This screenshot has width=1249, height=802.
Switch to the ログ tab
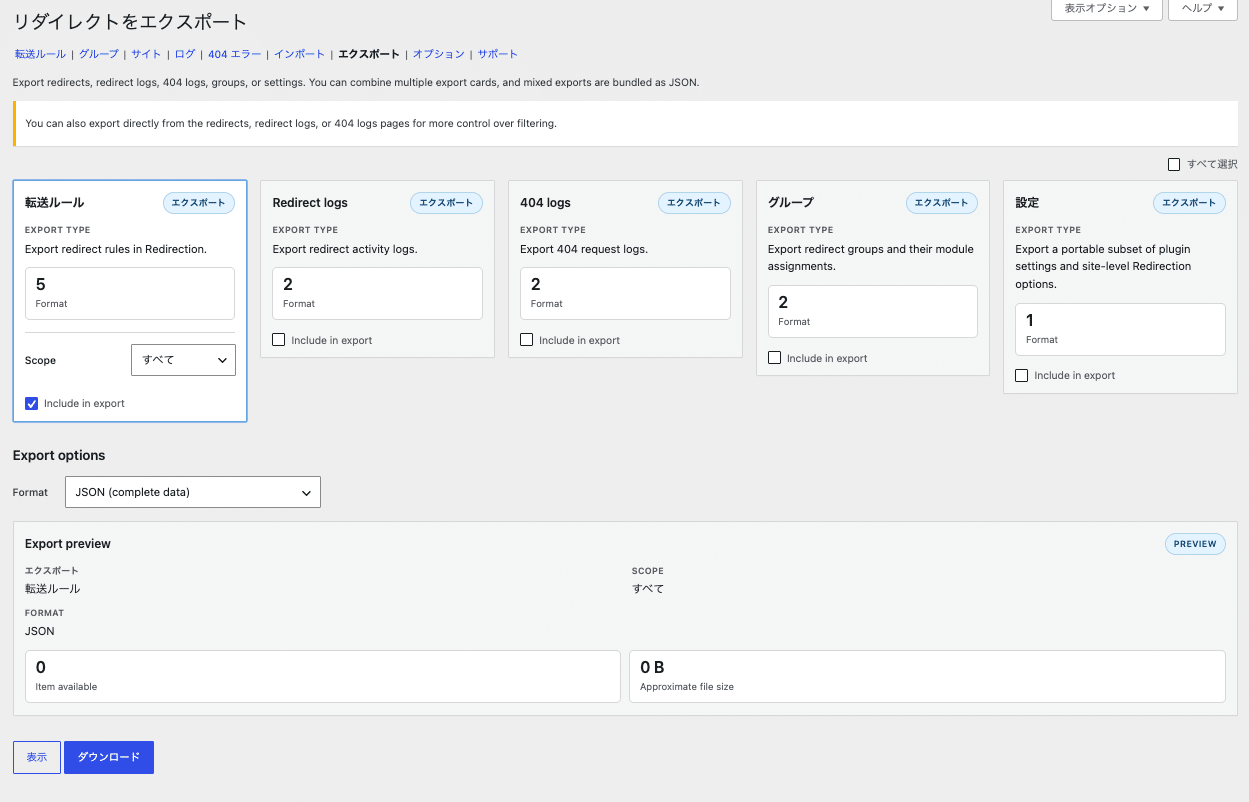(185, 54)
